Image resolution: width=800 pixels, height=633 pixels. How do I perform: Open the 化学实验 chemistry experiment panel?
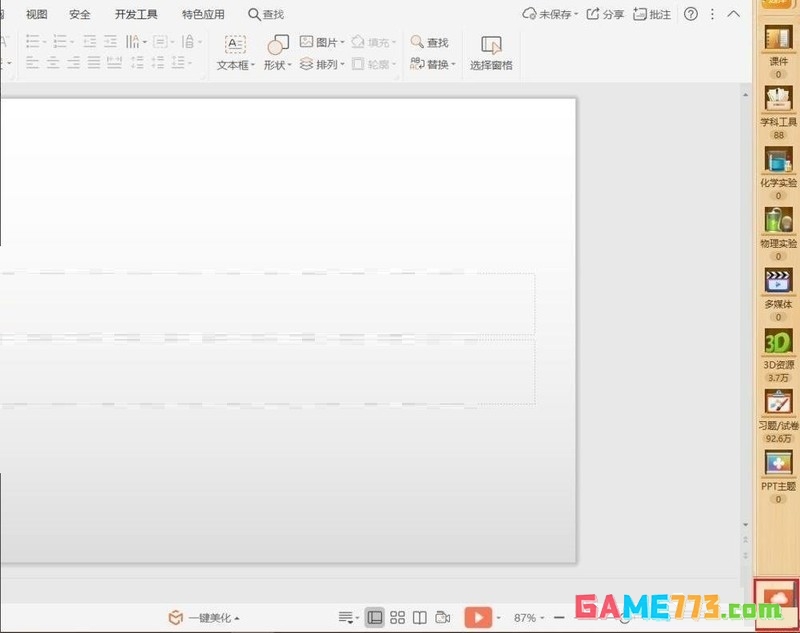click(x=778, y=161)
